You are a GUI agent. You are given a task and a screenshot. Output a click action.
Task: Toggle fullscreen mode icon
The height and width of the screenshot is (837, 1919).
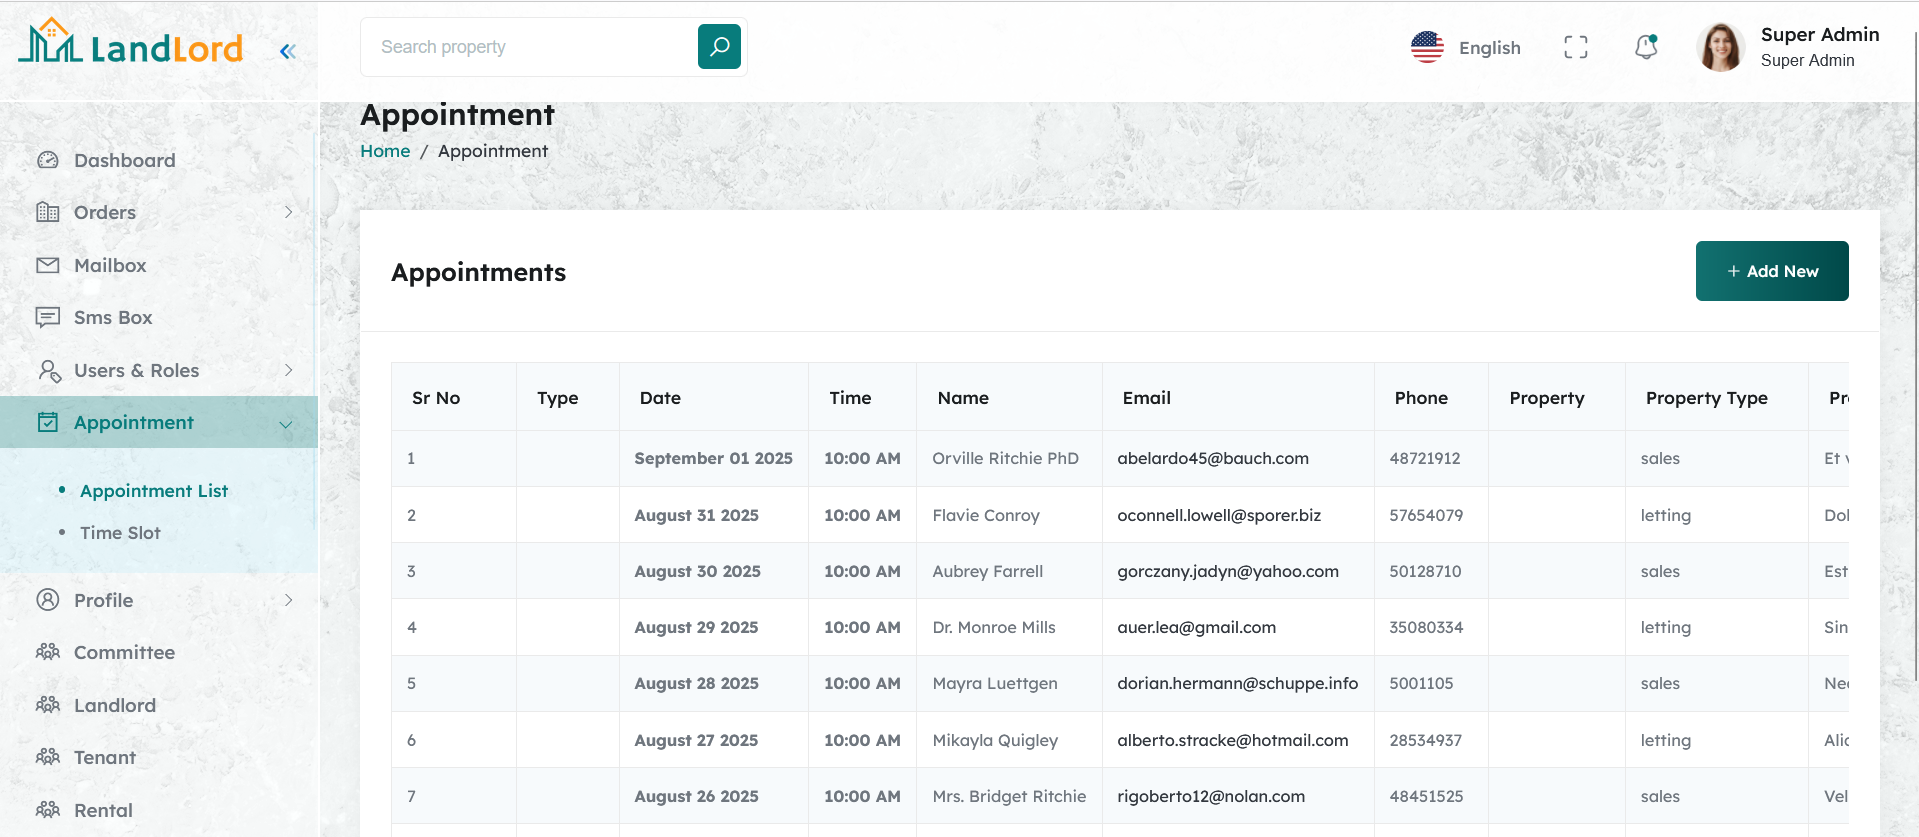coord(1575,47)
